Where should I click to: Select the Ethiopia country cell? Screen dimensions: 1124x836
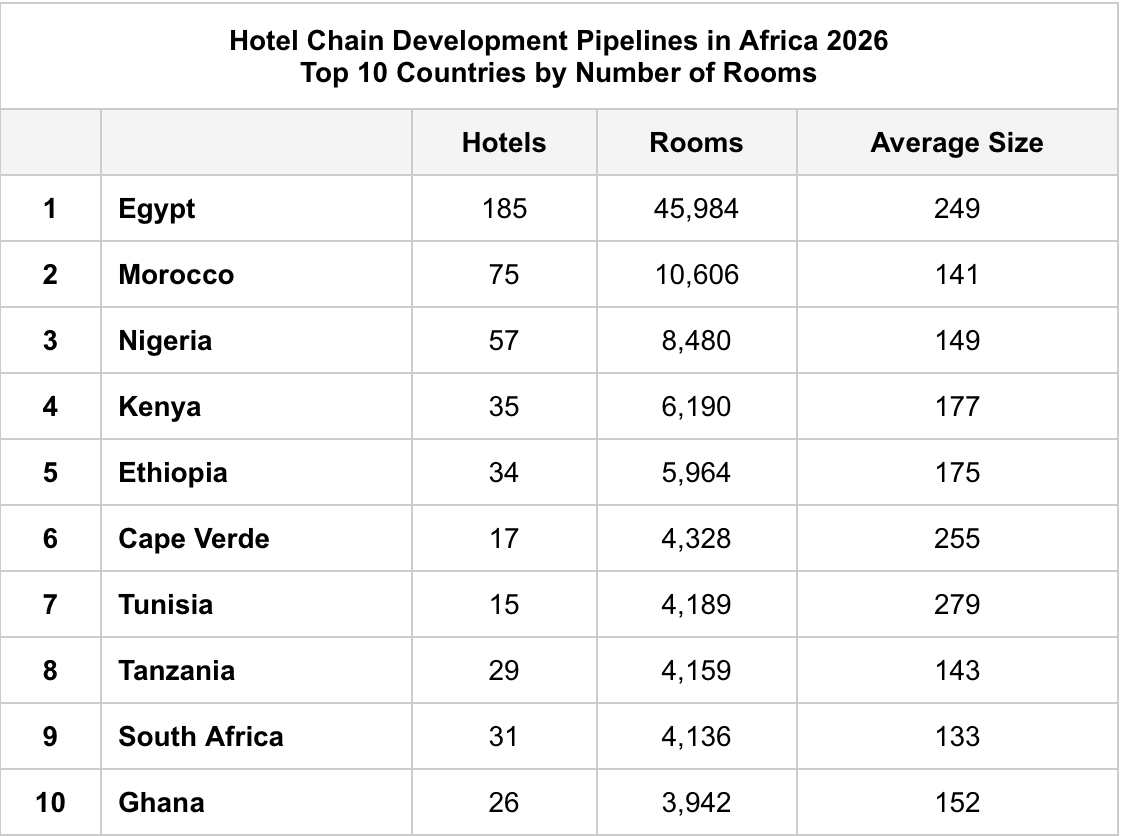(173, 472)
